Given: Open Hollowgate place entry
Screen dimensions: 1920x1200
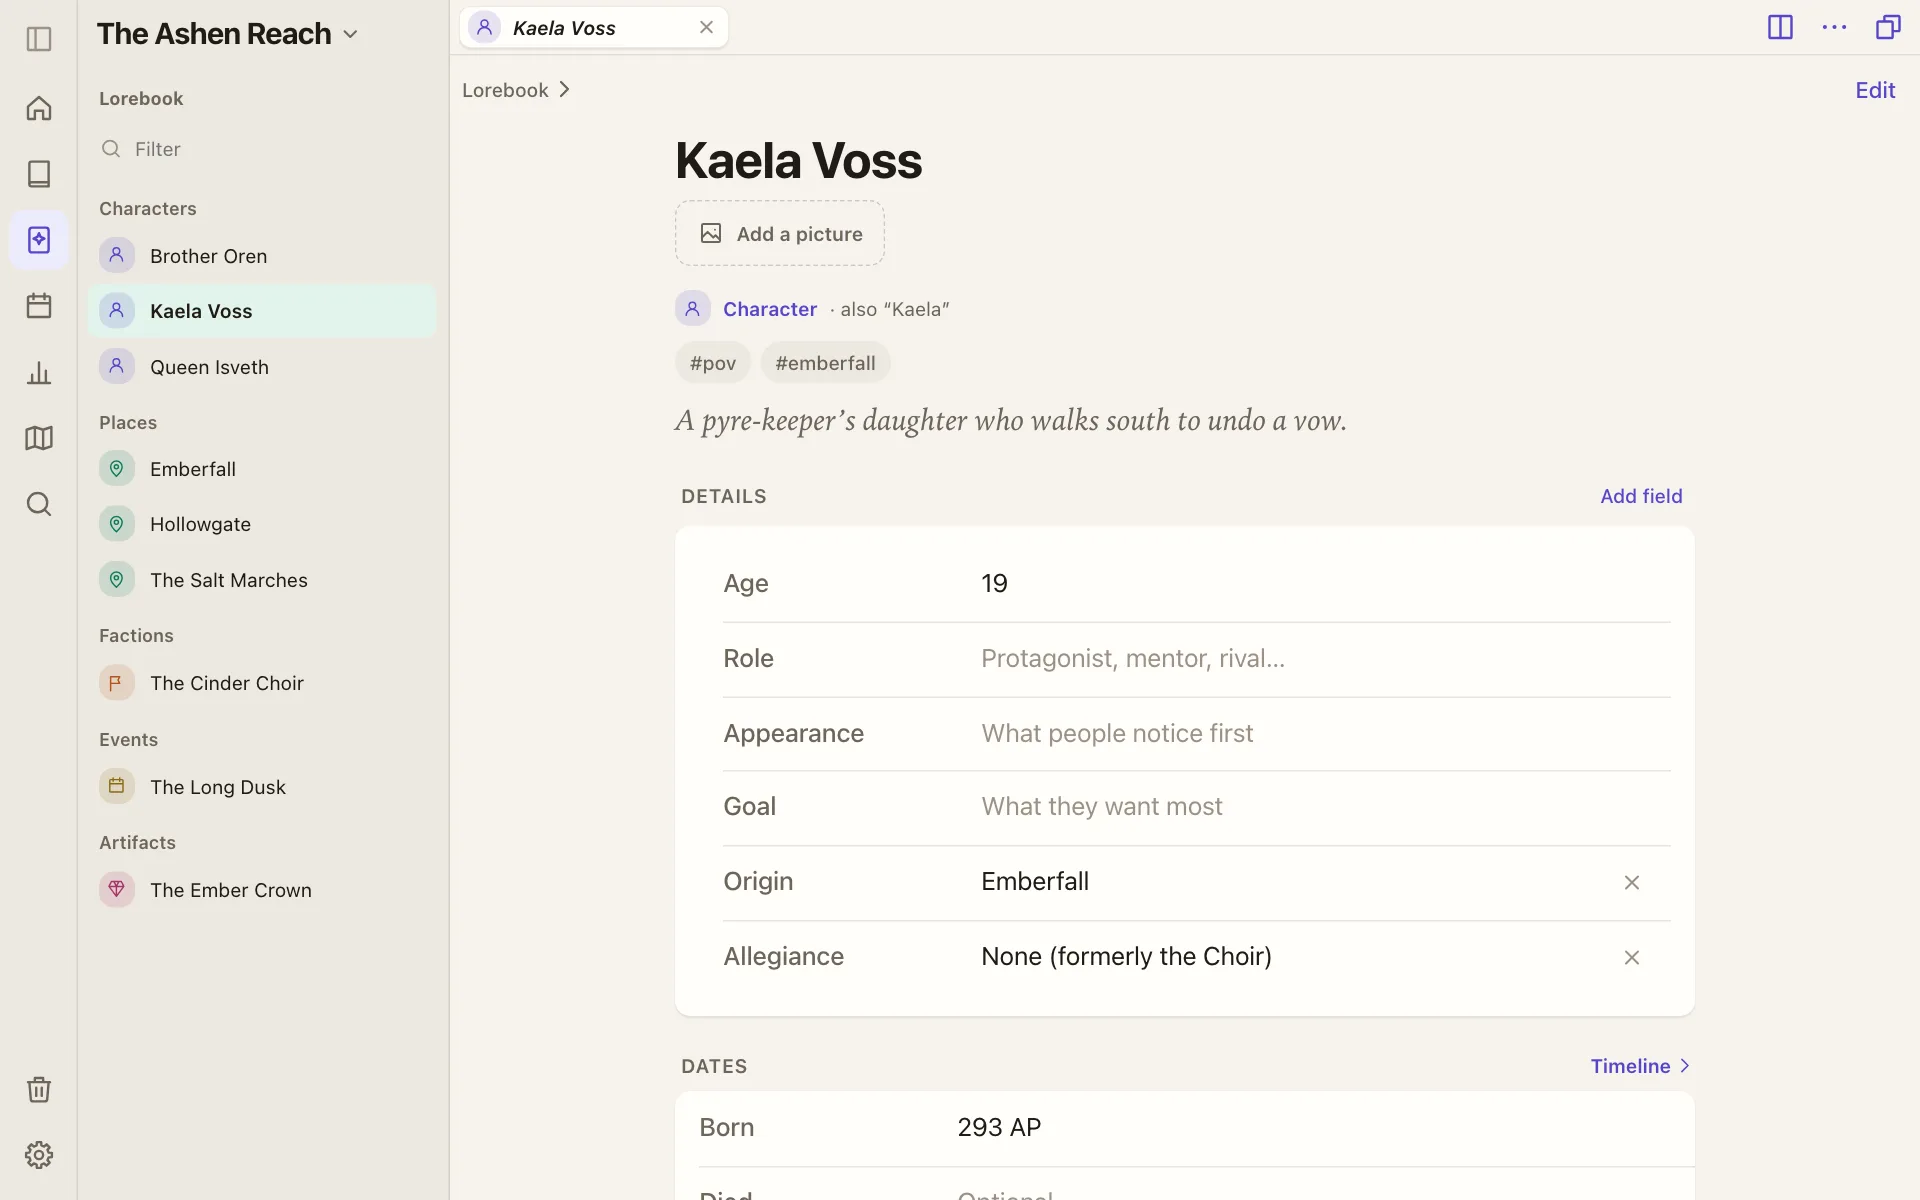Looking at the screenshot, I should click(262, 524).
